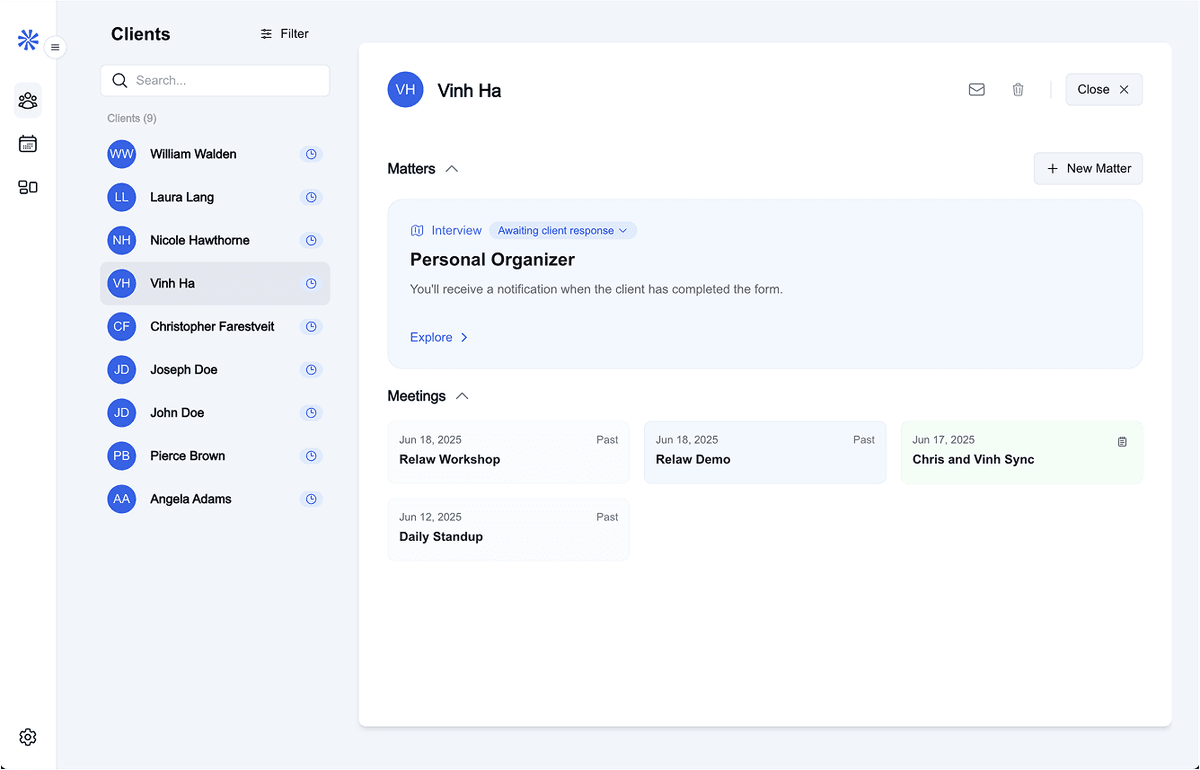Open the calendar view in sidebar
The width and height of the screenshot is (1200, 770).
(x=28, y=144)
